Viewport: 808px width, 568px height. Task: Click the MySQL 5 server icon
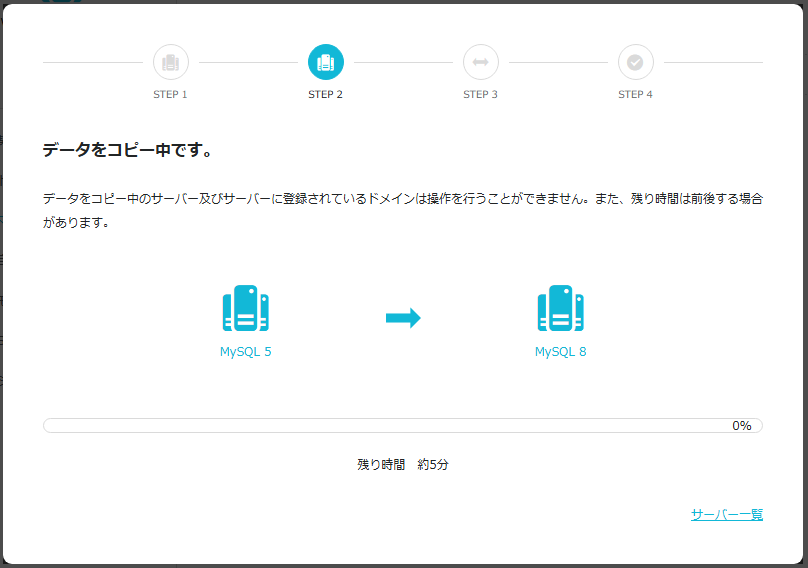tap(246, 308)
